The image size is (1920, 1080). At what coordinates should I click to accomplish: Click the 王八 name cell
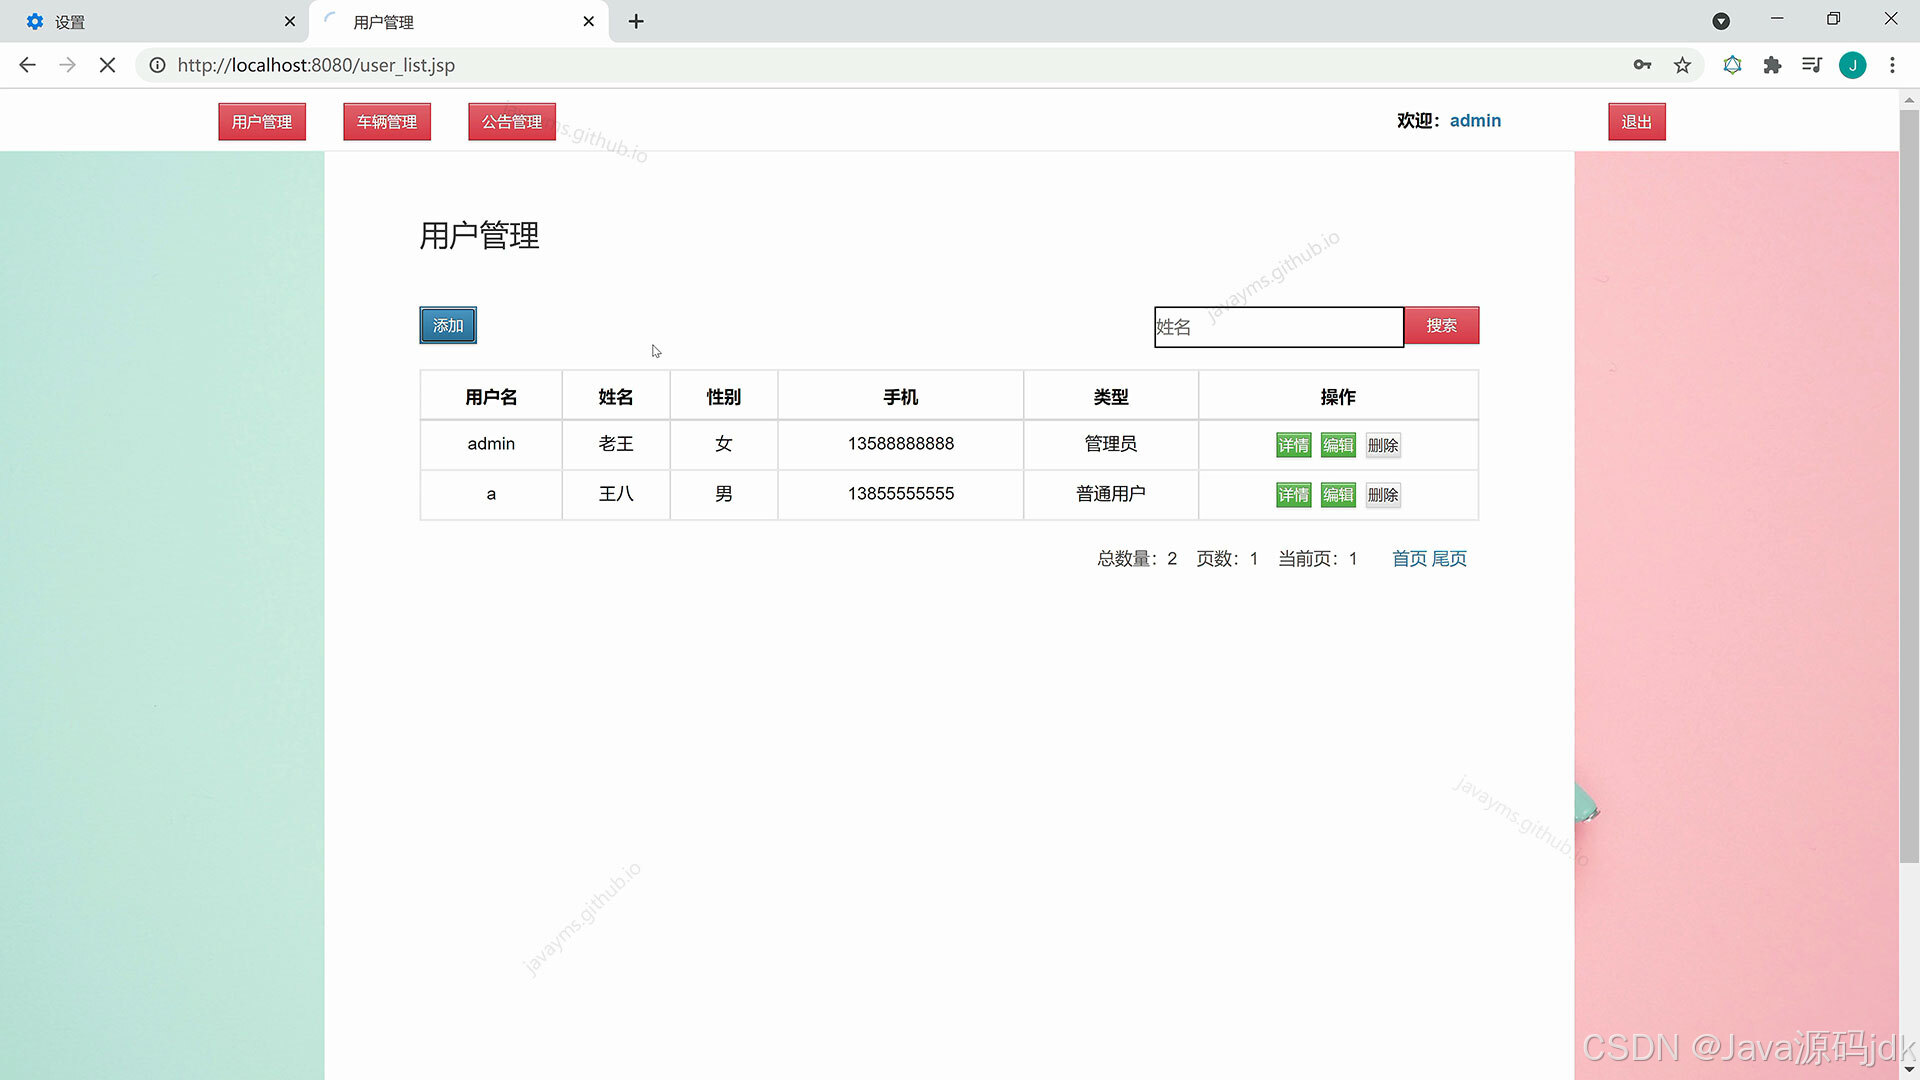coord(616,494)
